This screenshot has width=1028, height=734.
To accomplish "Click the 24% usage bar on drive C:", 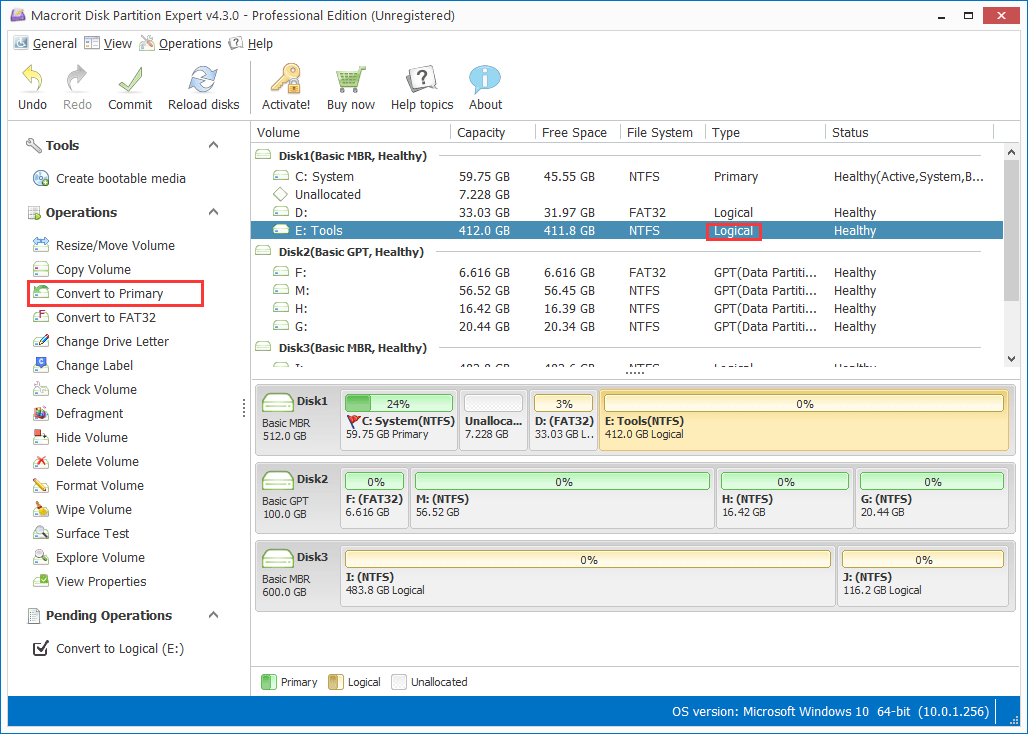I will point(398,403).
